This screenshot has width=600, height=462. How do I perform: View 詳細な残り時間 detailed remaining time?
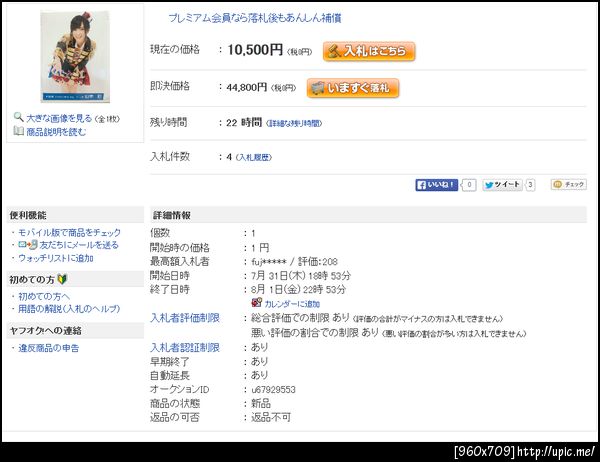[x=294, y=123]
